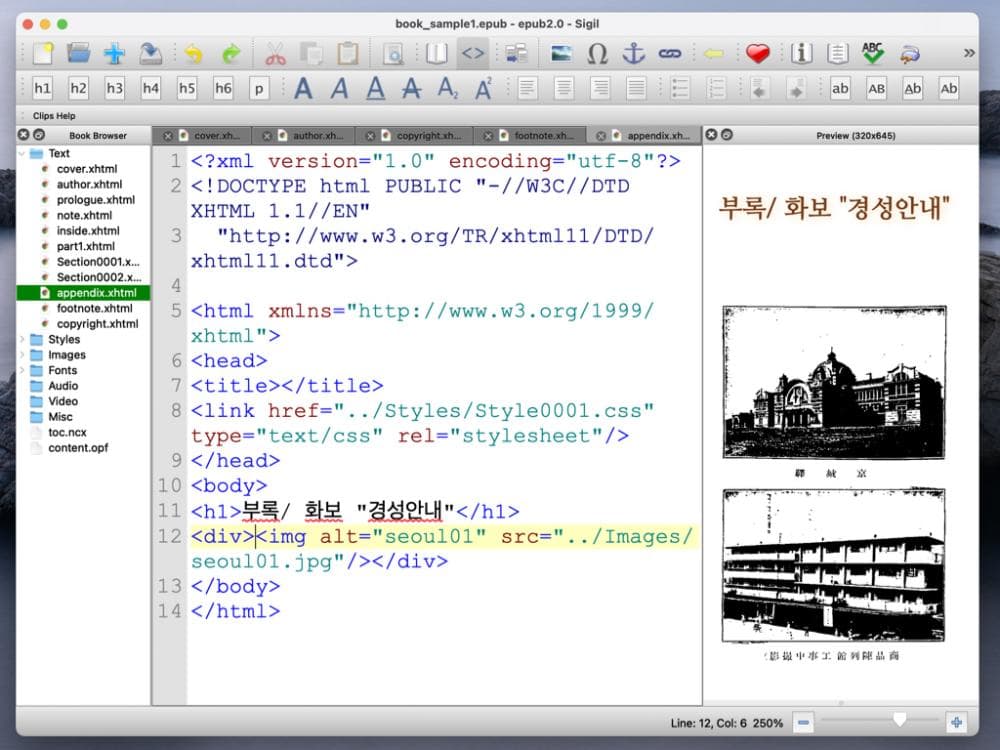
Task: Copy the selected text
Action: click(x=311, y=54)
